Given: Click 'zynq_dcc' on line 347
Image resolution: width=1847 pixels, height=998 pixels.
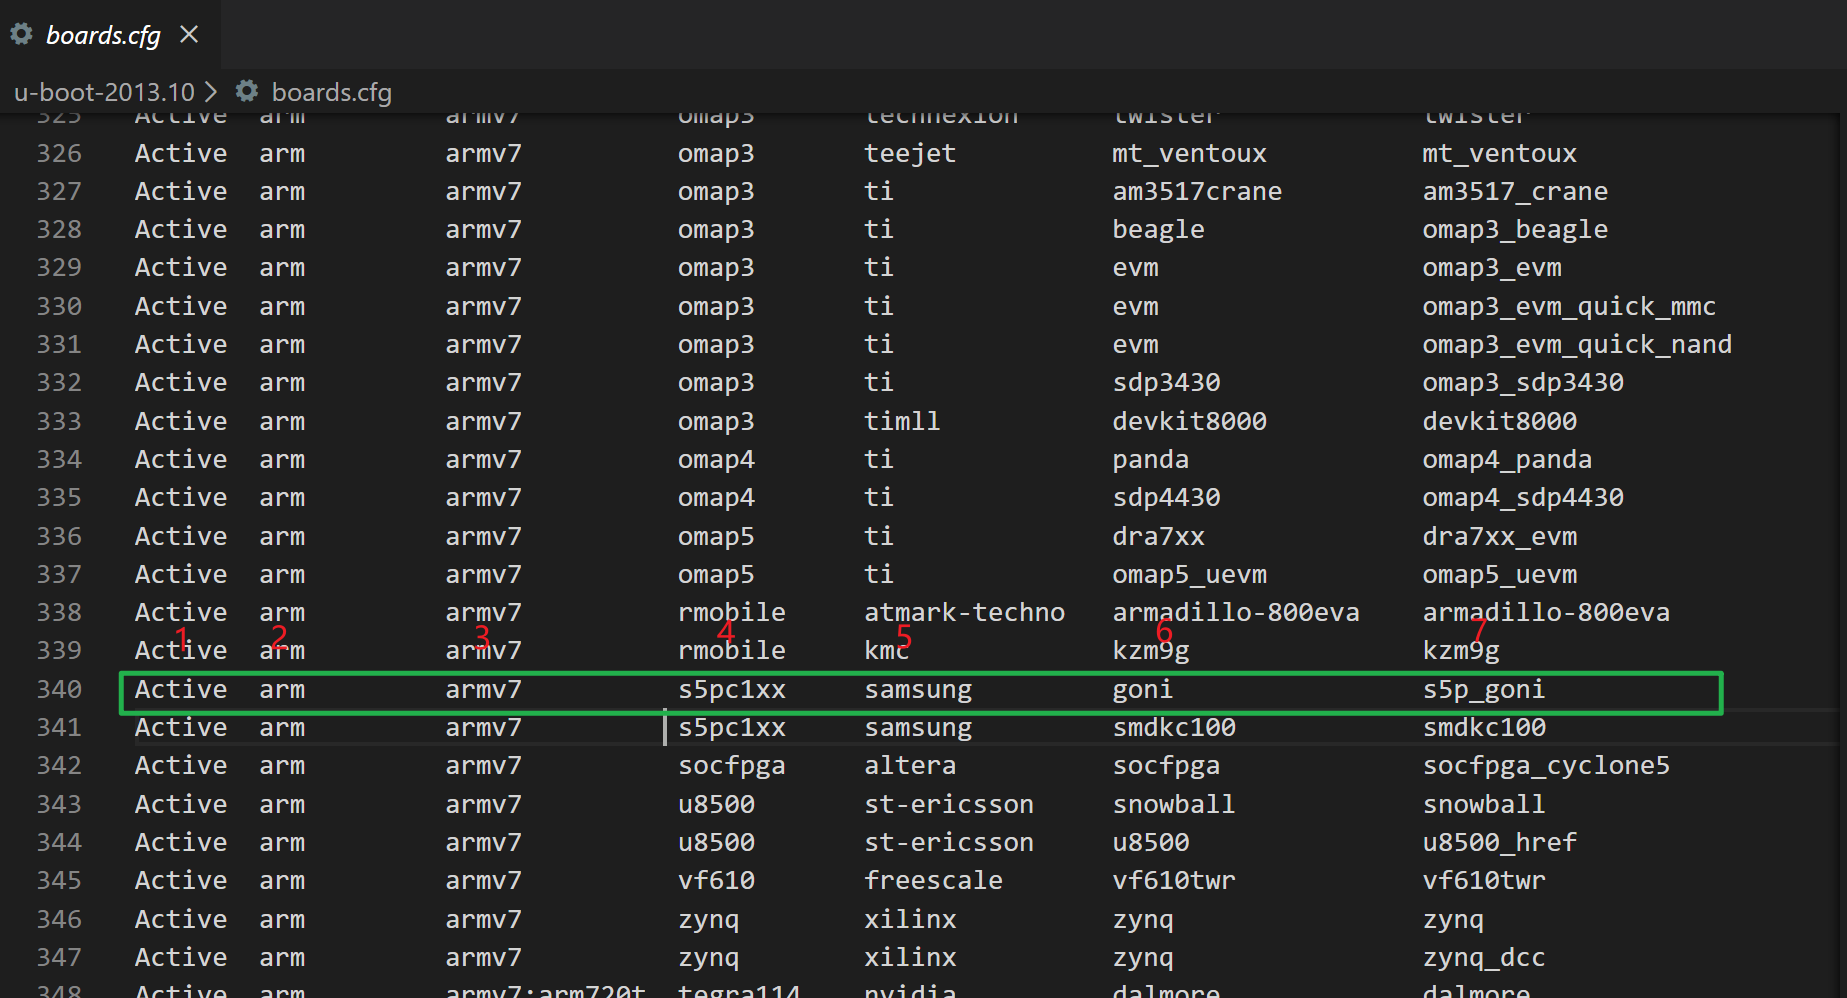Looking at the screenshot, I should (x=1484, y=957).
